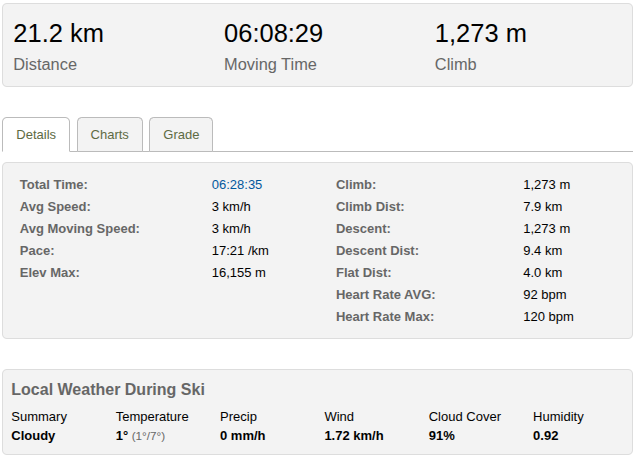Screen dimensions: 637x459
Task: Switch to the Details tab
Action: [36, 135]
